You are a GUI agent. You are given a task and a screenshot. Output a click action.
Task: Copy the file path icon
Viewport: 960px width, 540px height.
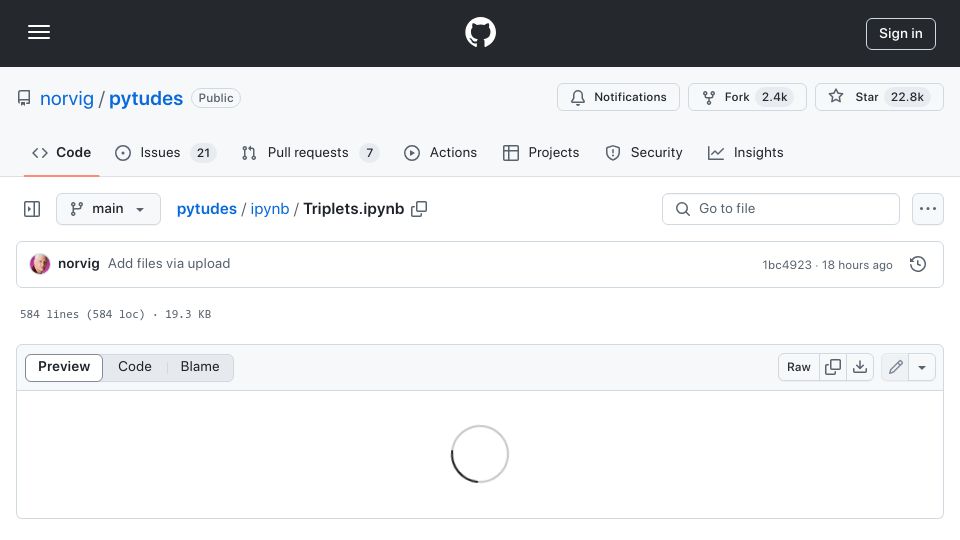pos(419,209)
